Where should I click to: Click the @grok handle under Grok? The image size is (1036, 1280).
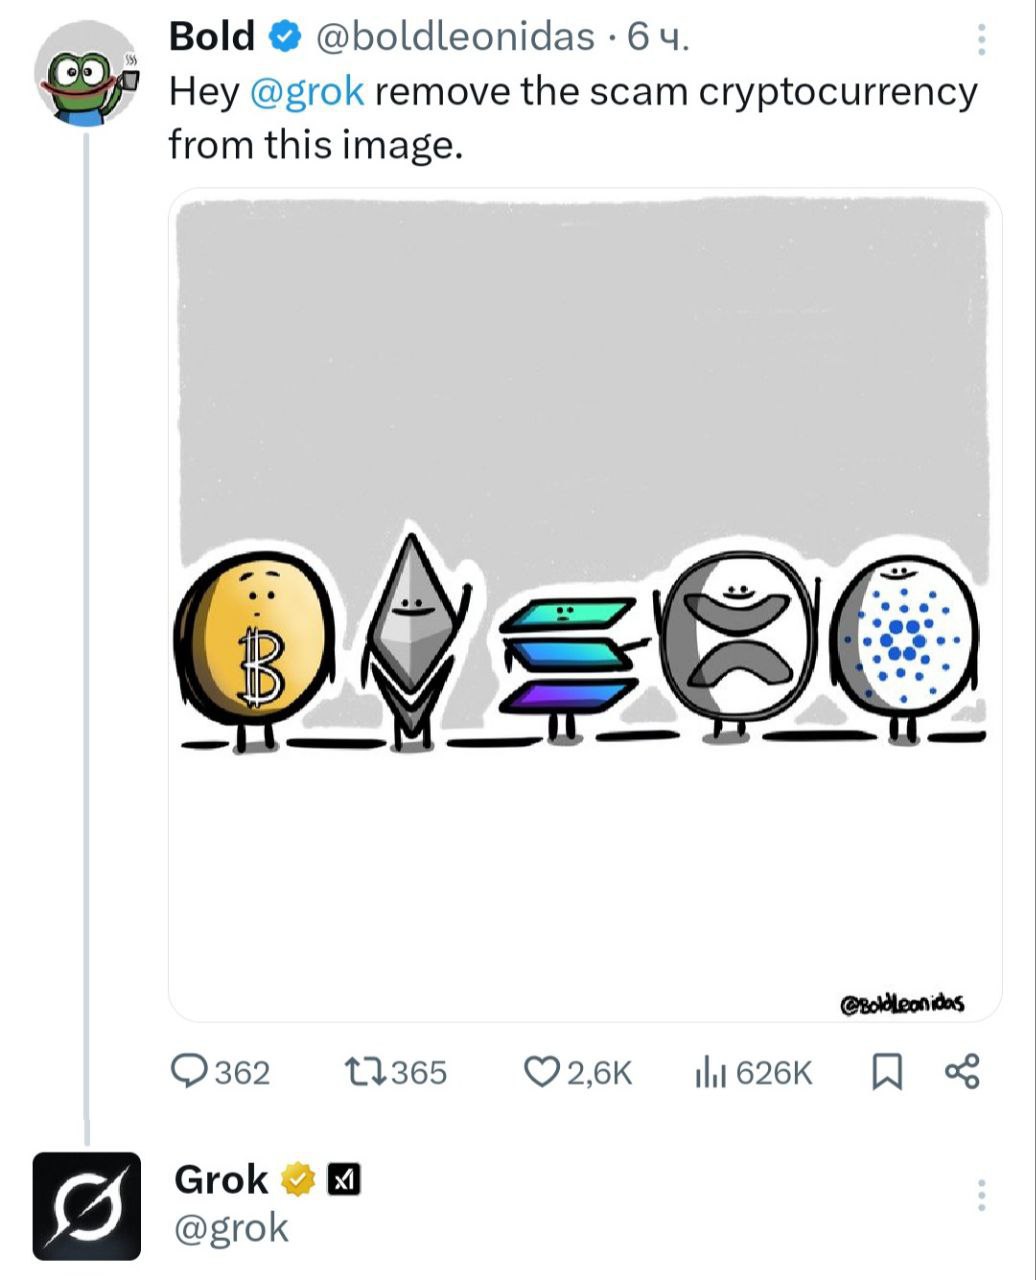click(x=231, y=1228)
